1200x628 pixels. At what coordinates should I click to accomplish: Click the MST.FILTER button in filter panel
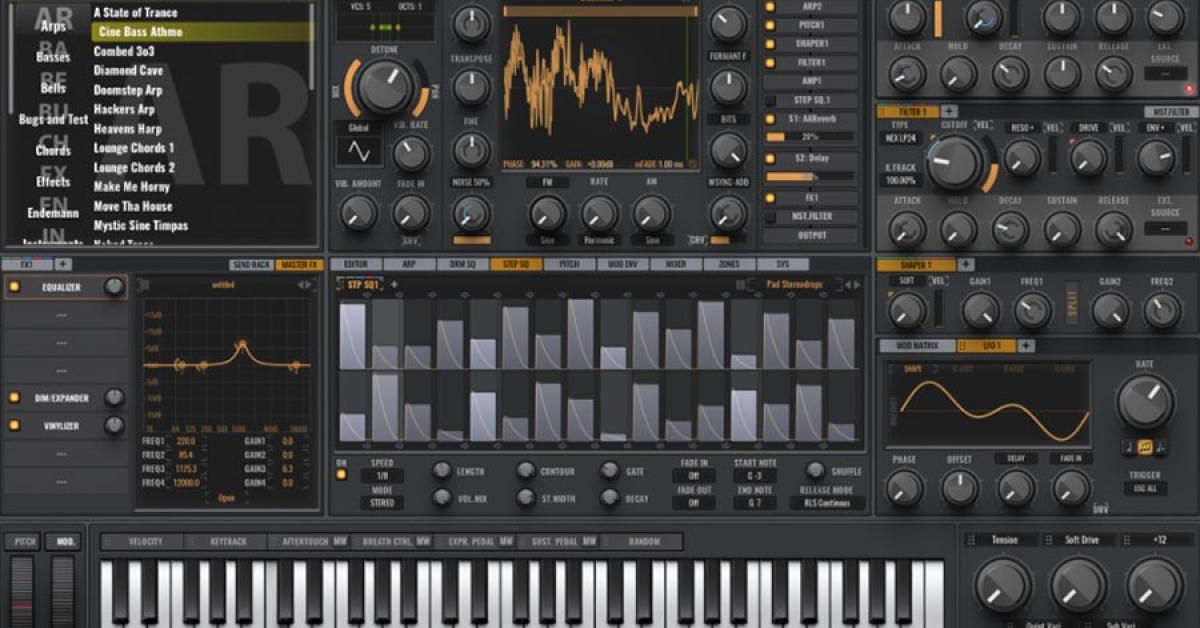(1171, 111)
